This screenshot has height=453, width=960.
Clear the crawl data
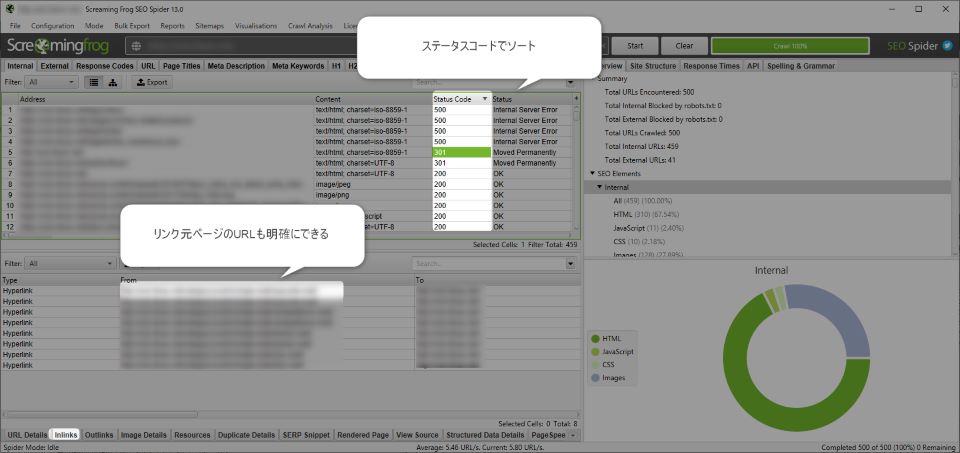click(x=684, y=45)
